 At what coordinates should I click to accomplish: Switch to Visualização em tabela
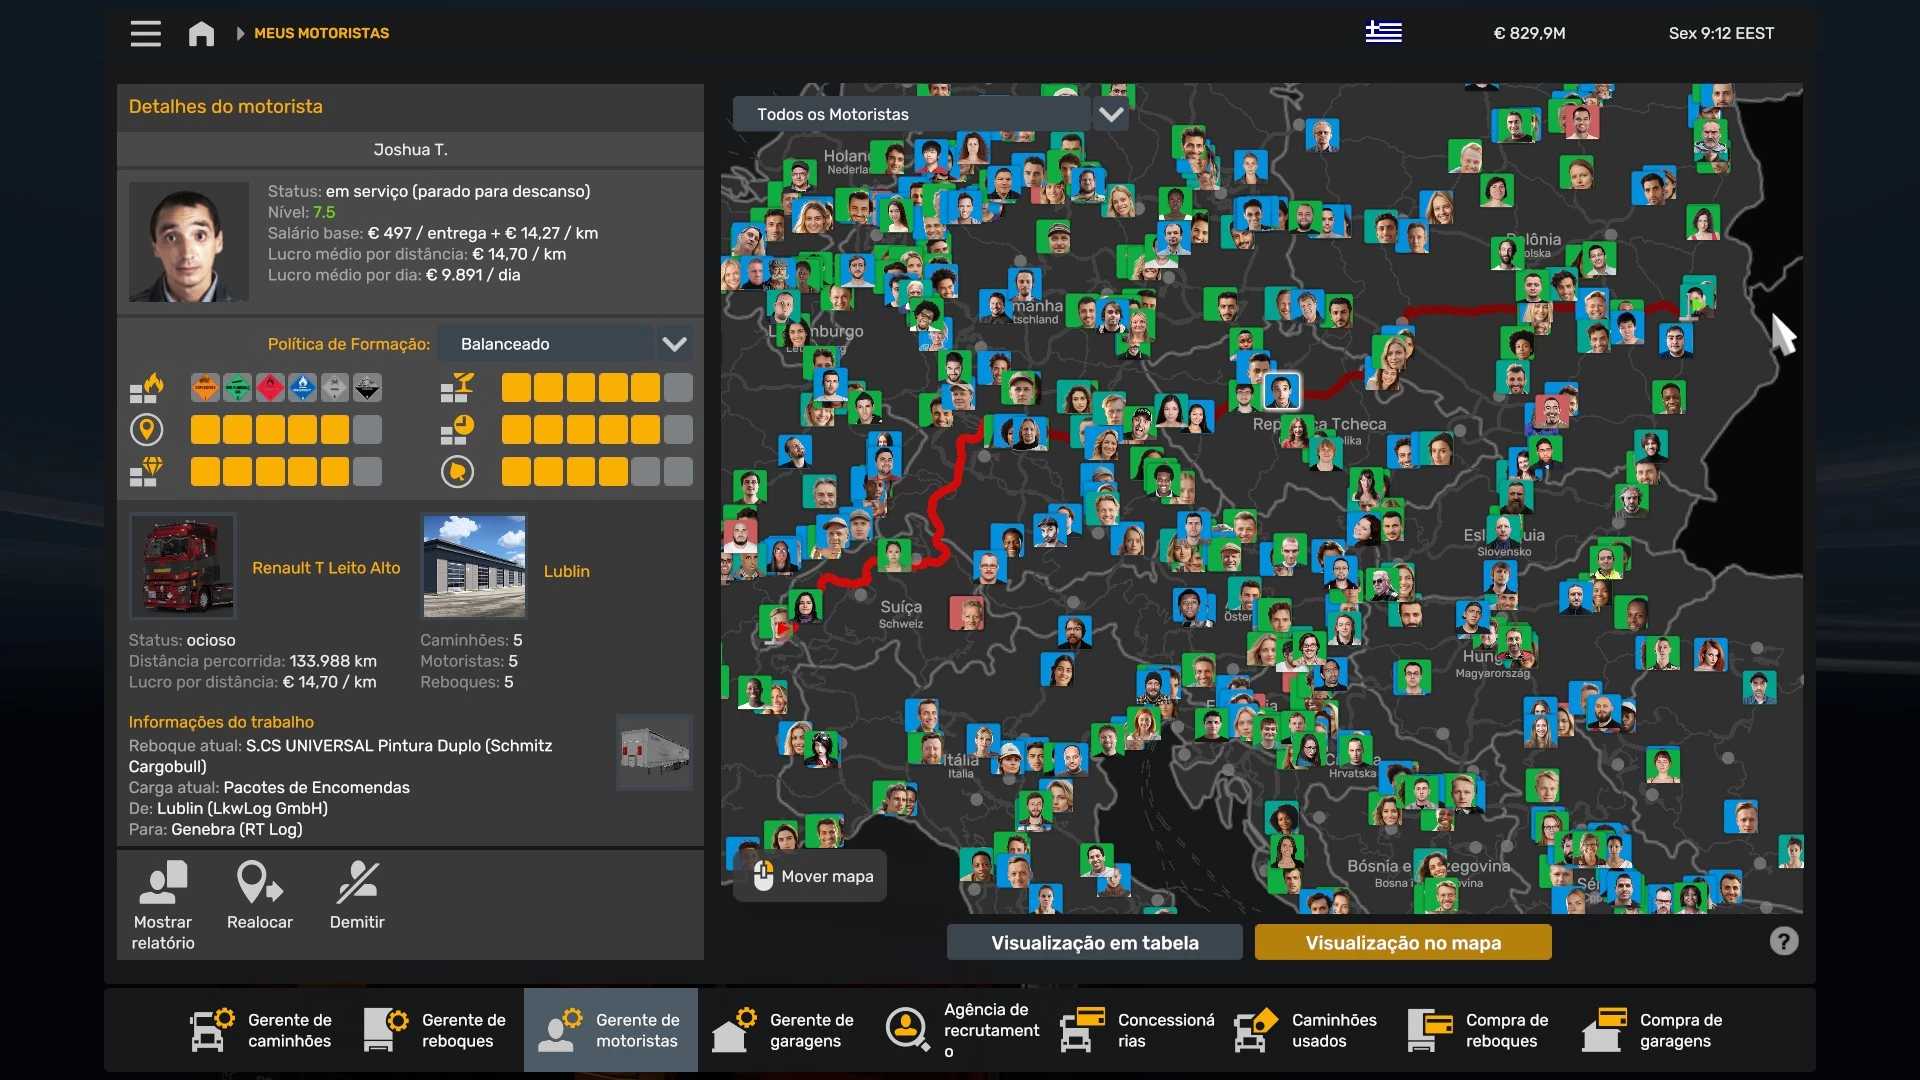click(1094, 942)
